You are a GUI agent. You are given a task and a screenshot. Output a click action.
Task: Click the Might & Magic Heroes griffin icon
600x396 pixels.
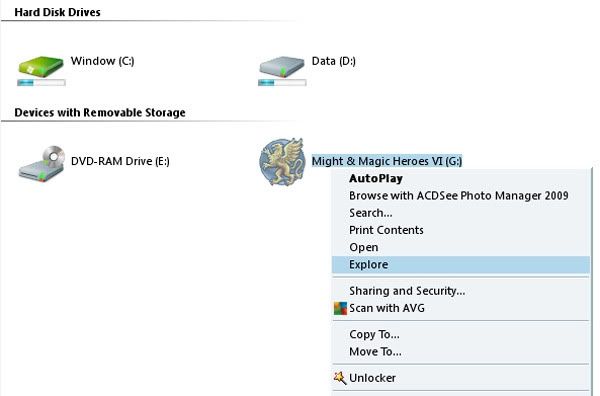tap(282, 162)
